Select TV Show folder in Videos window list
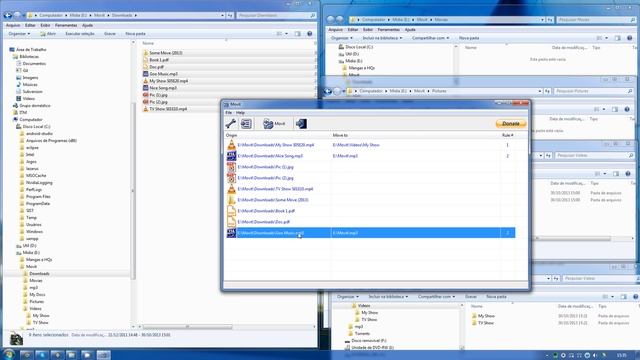Viewport: 640px width, 360px height. pyautogui.click(x=486, y=323)
